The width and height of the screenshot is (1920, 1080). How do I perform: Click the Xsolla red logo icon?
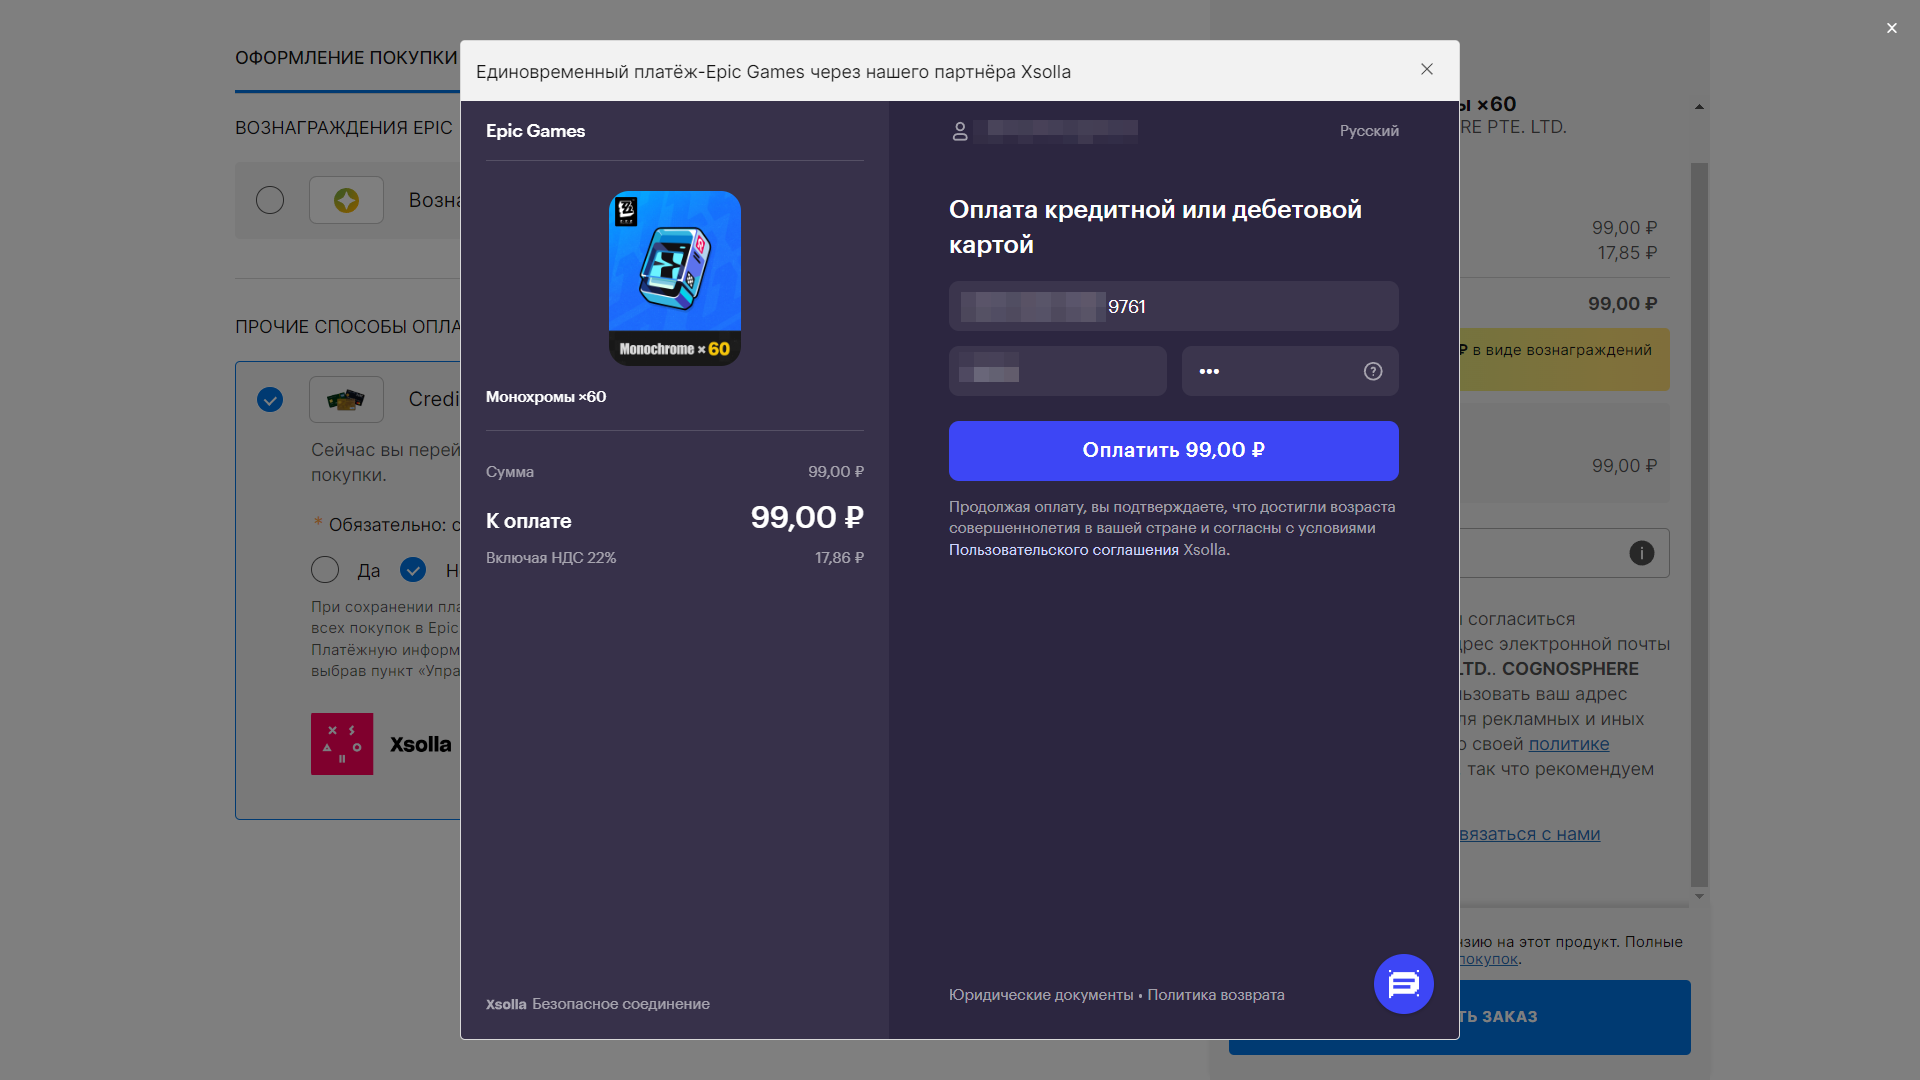point(342,744)
